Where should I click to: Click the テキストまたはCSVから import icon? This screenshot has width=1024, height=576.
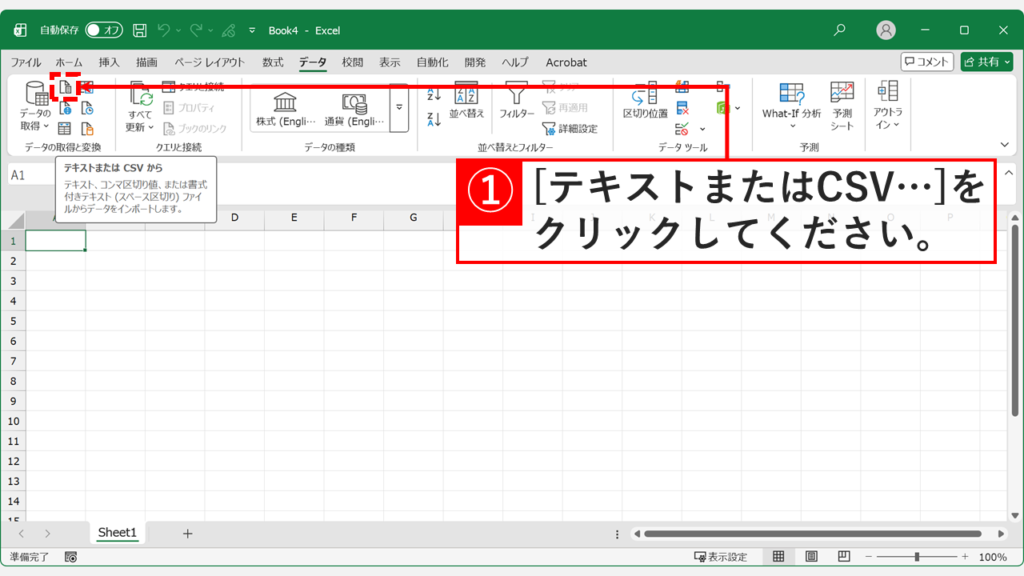tap(63, 86)
